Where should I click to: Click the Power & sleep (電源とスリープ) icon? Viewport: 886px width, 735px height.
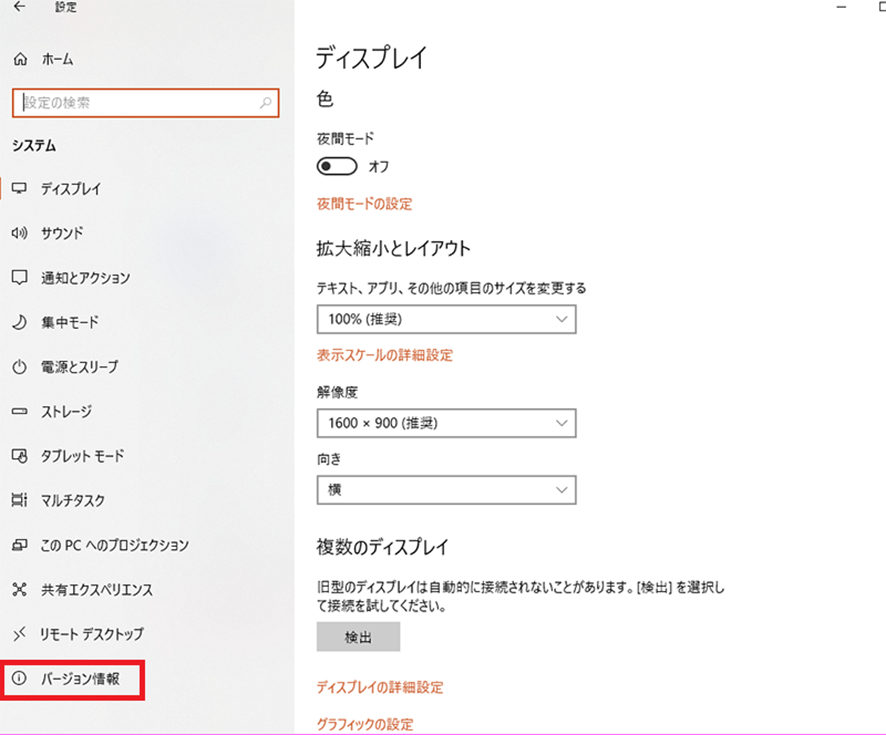click(x=19, y=367)
